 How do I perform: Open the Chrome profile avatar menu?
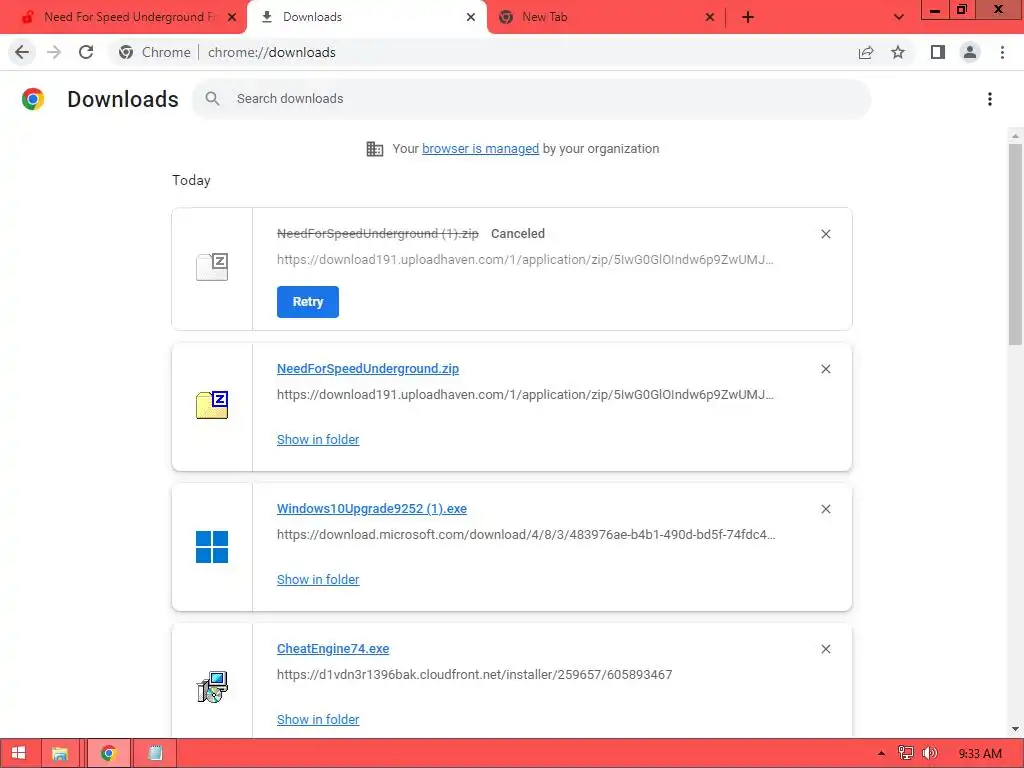(x=970, y=52)
